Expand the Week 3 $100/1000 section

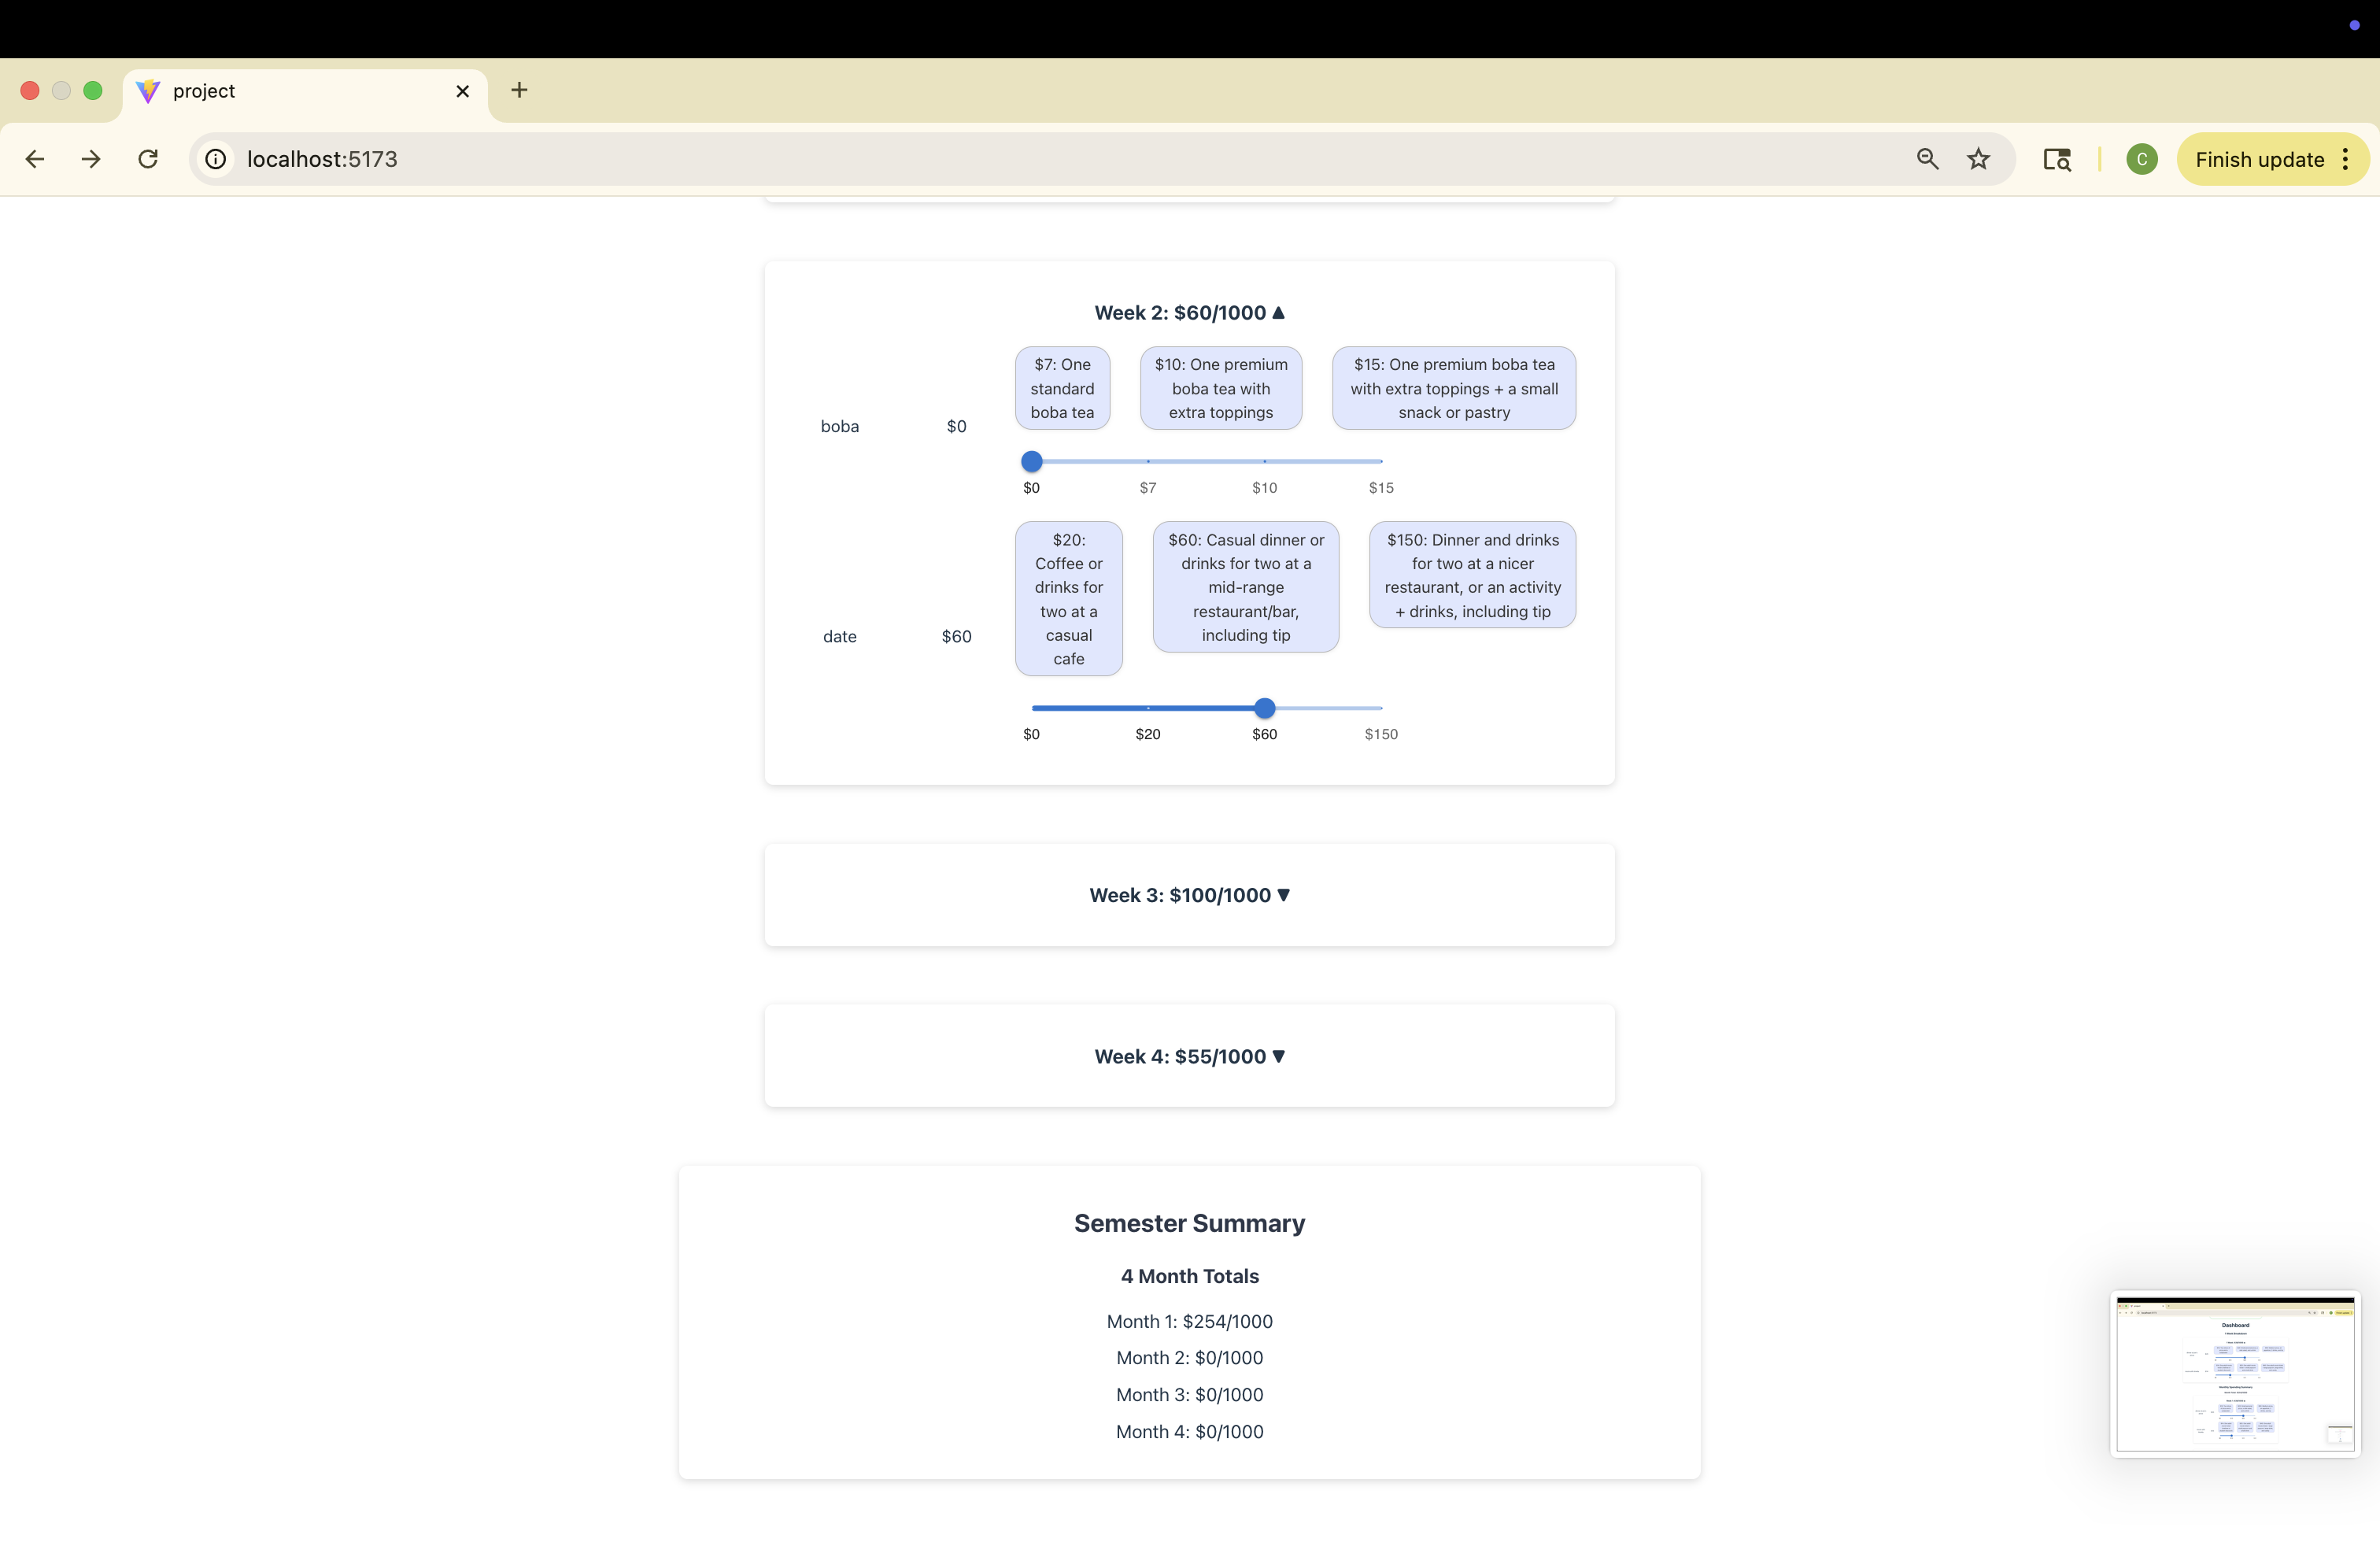click(1189, 895)
